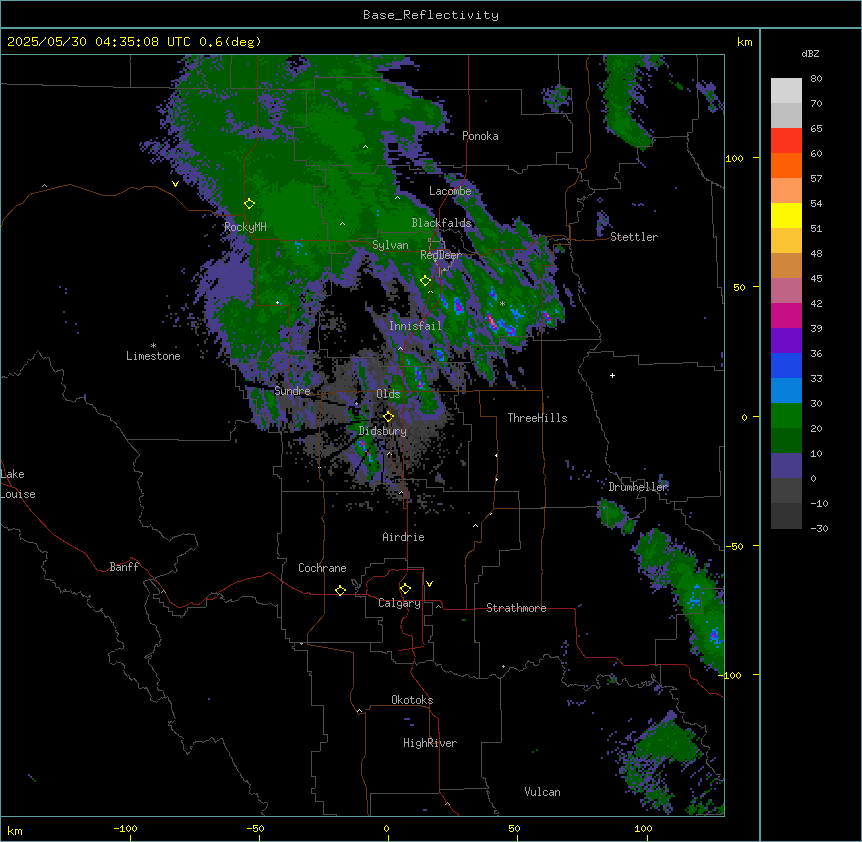
Task: Click the -30 value in dBZ legend
Action: [819, 529]
